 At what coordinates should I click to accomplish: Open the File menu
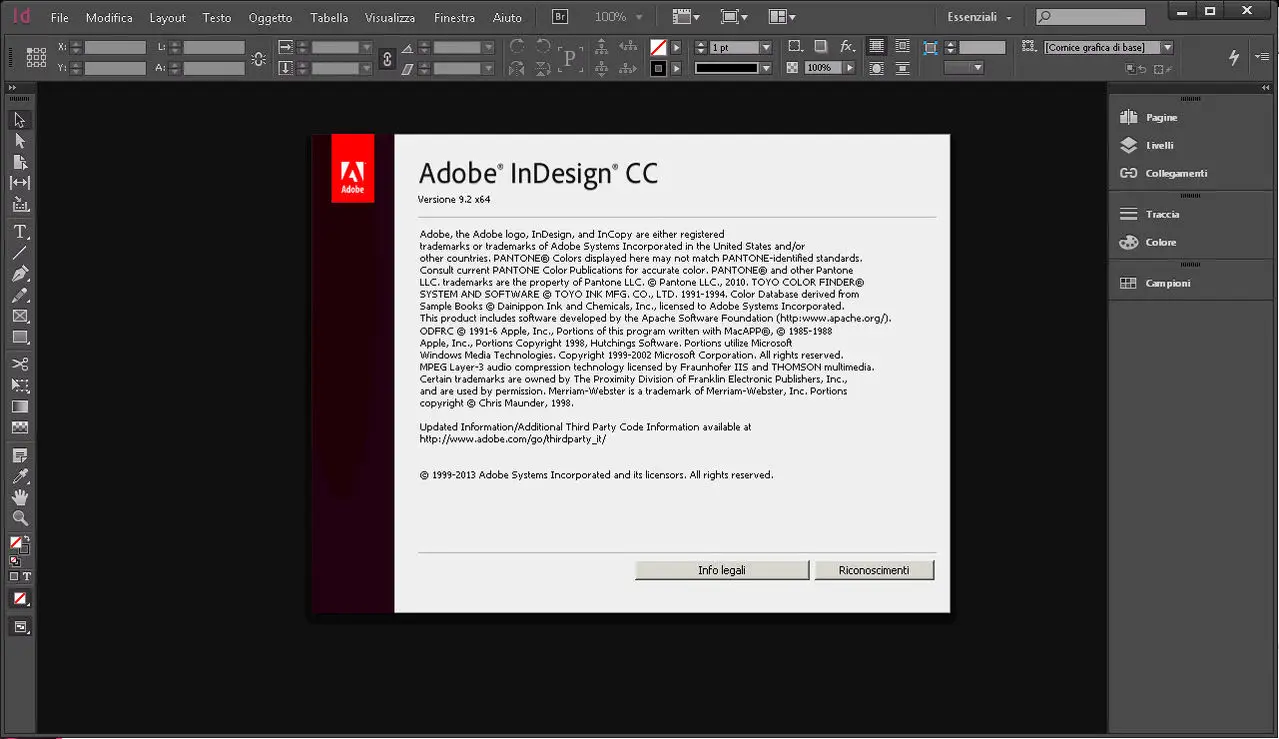[60, 18]
